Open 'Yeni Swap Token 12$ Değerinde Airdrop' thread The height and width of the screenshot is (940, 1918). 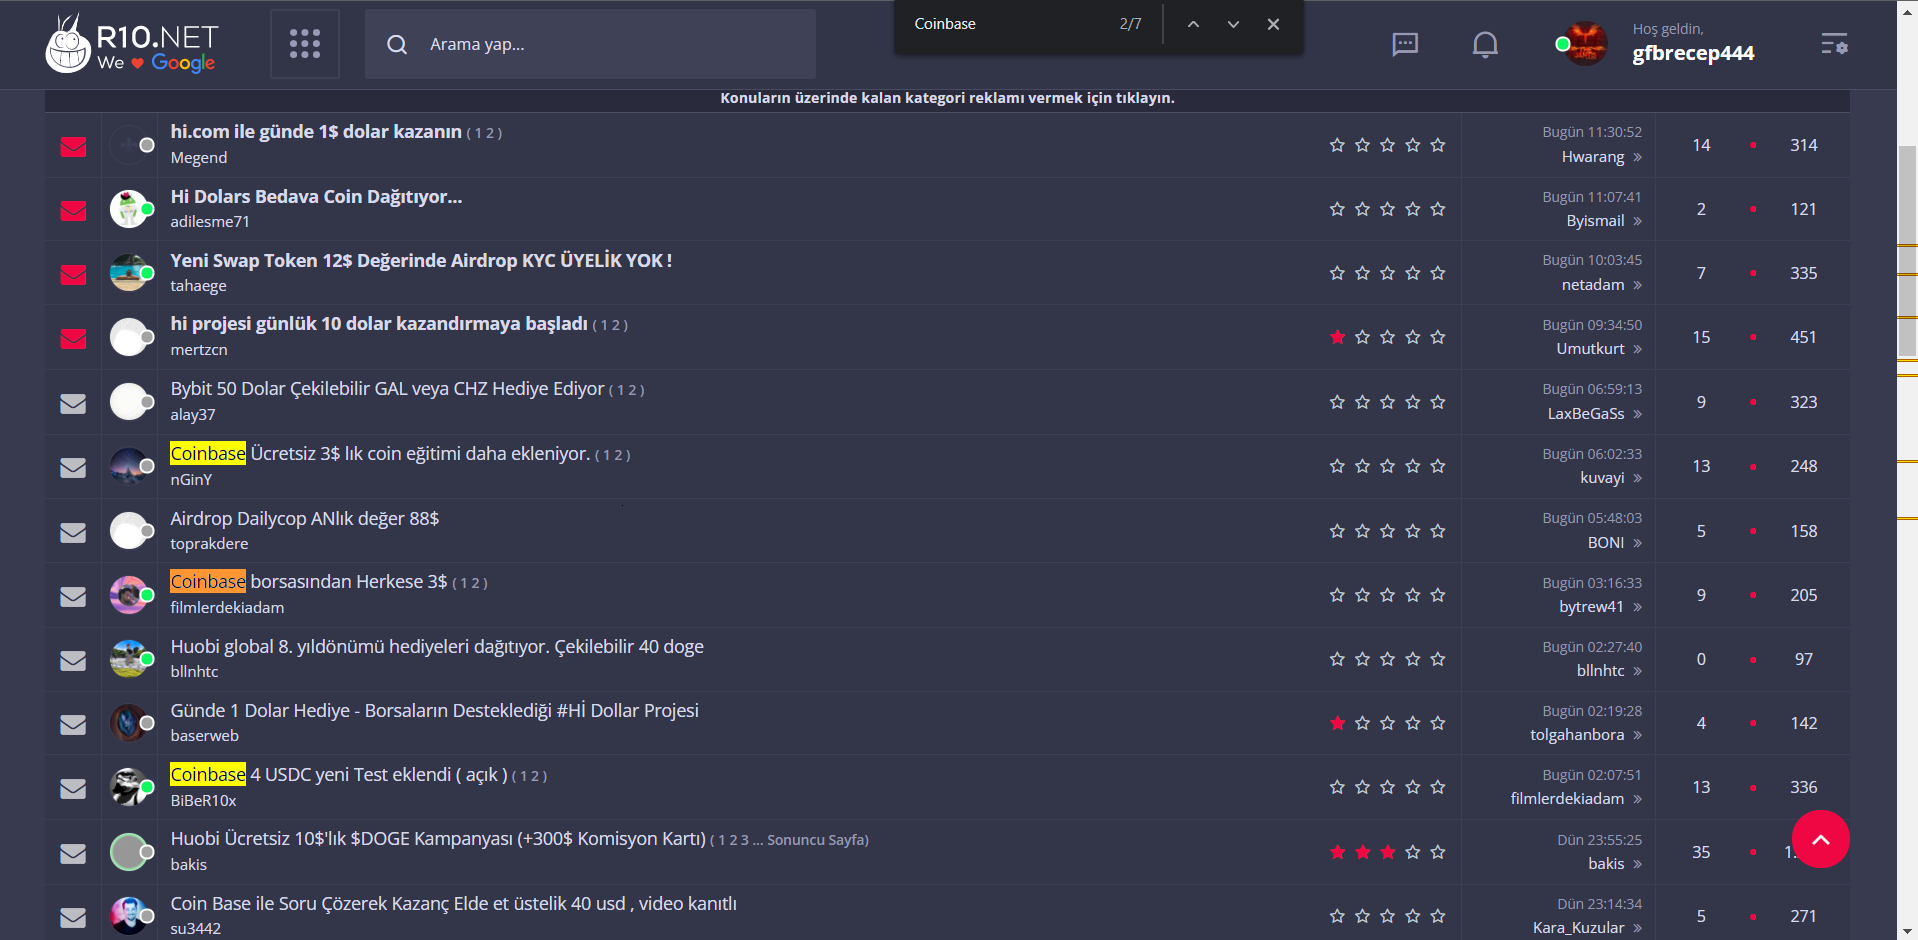coord(421,261)
